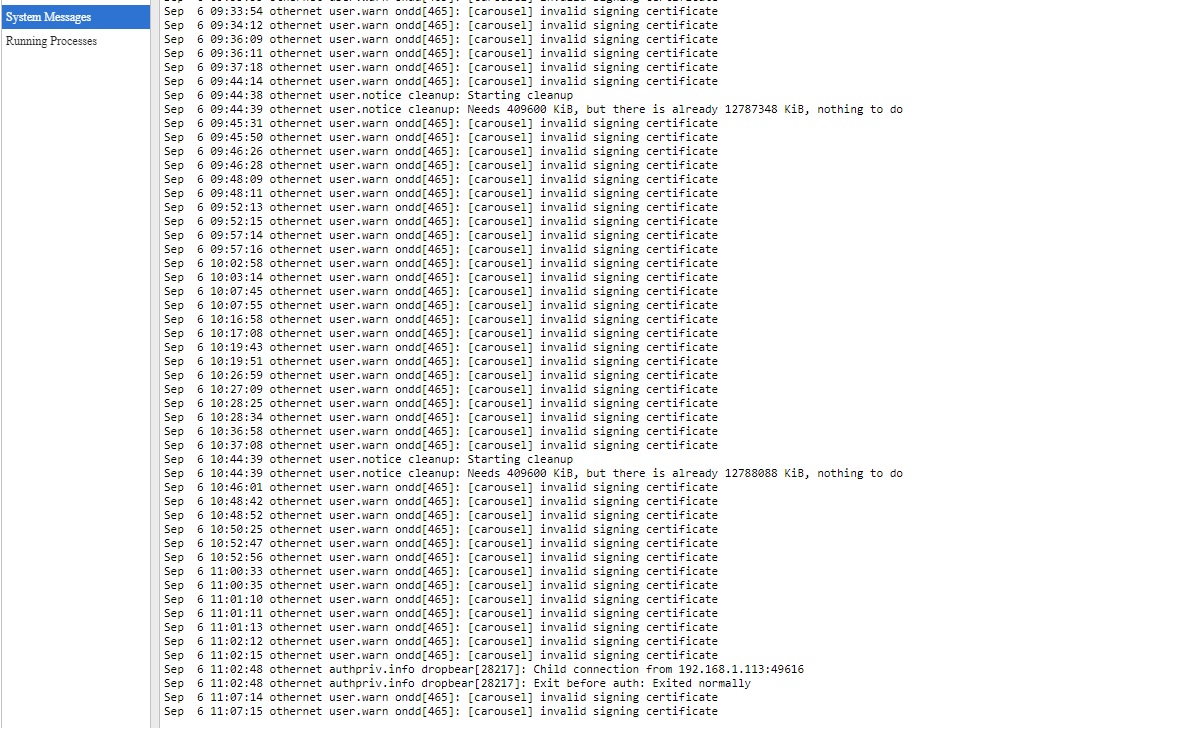
Task: Select the 11:07:15 final log line
Action: pos(441,712)
